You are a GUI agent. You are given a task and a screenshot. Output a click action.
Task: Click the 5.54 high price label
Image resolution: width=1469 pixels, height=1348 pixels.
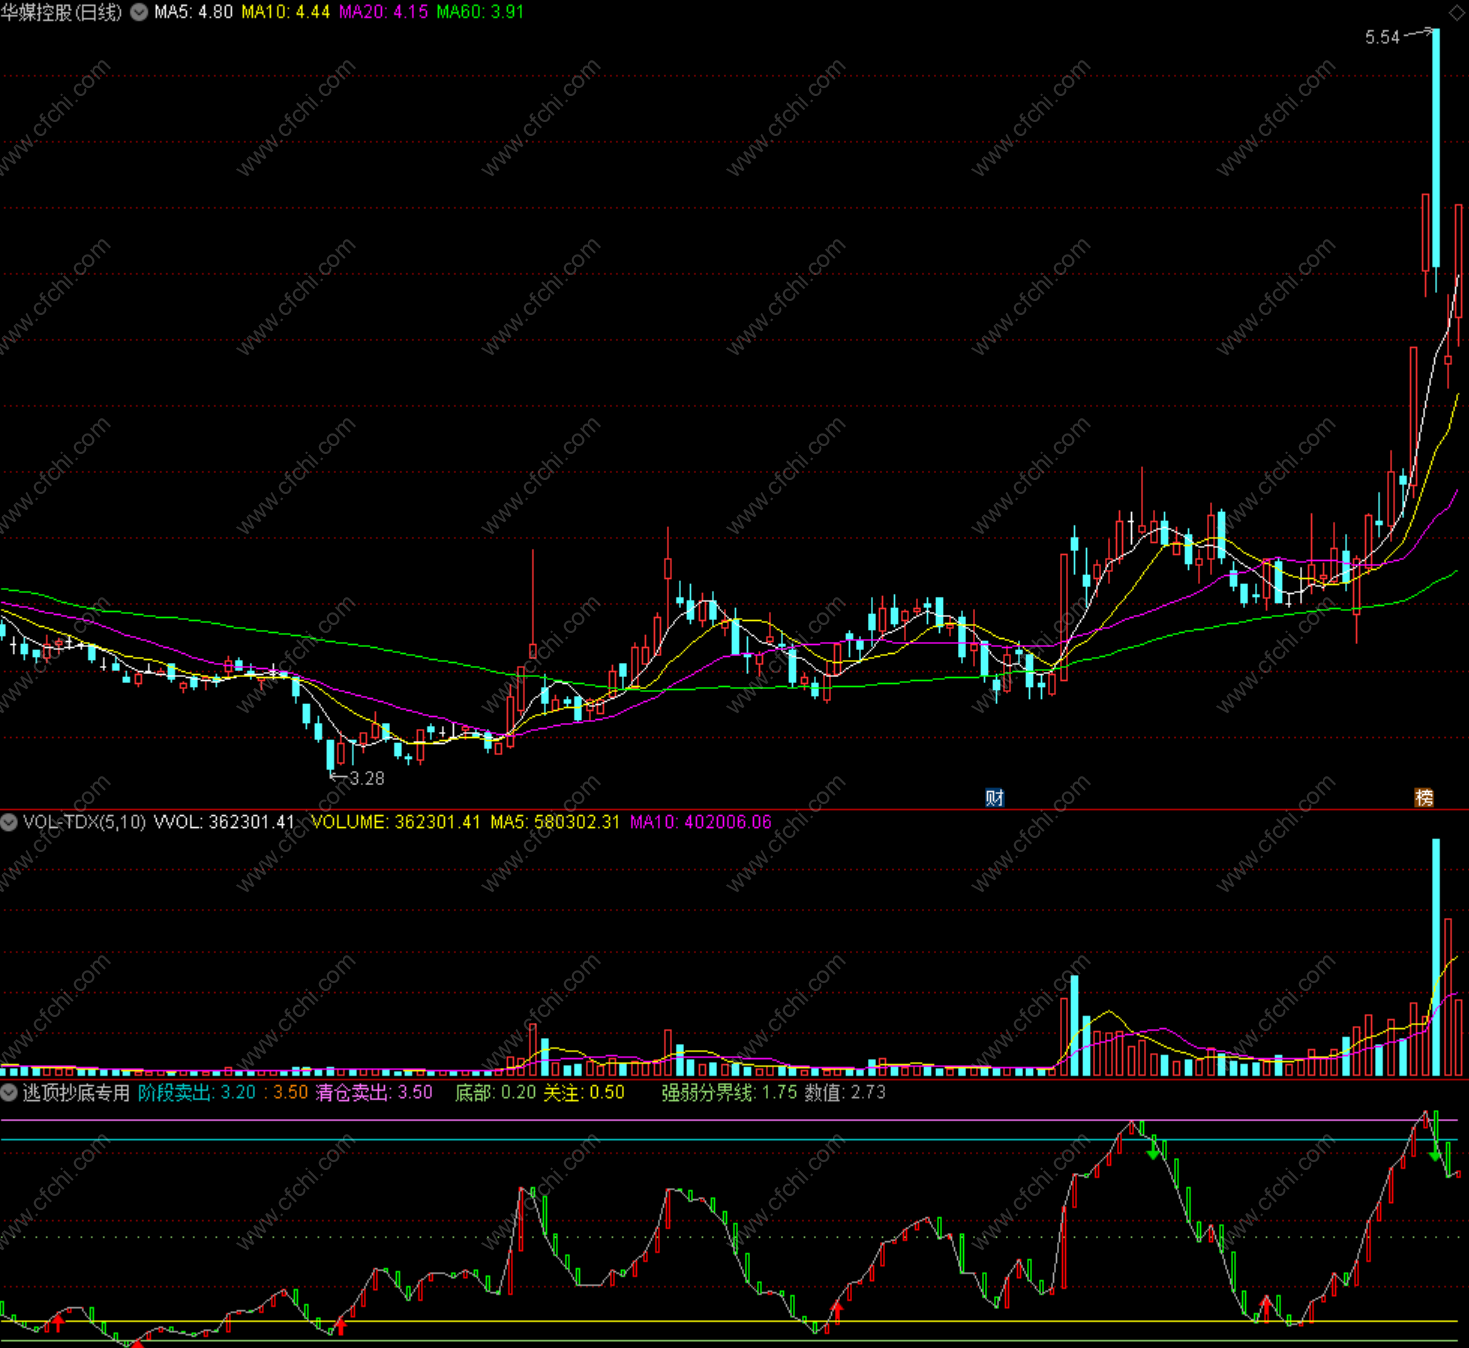[x=1382, y=38]
